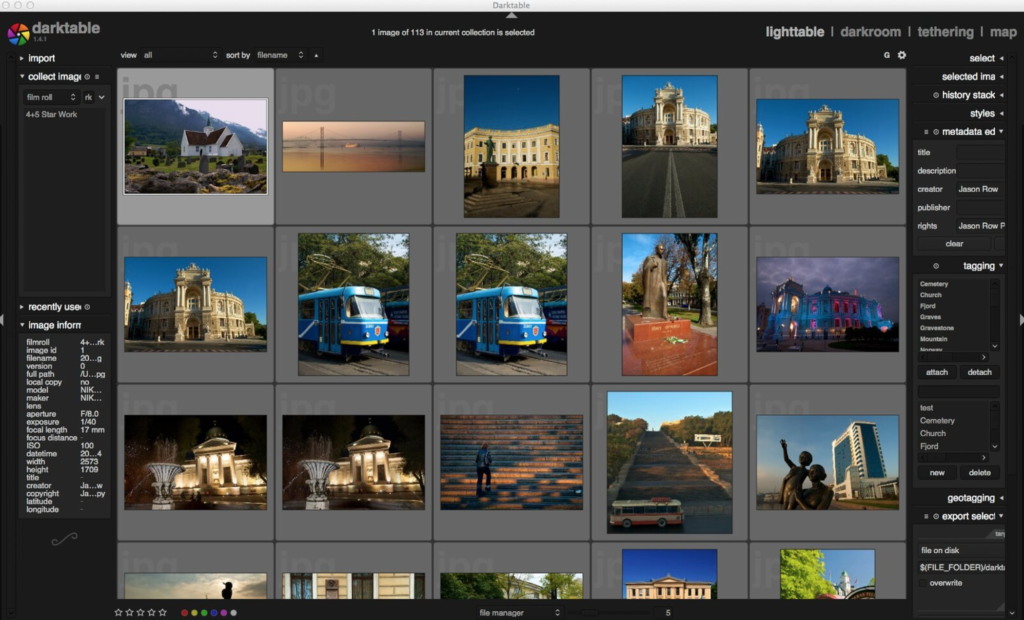
Task: Collapse the left side panel arrow
Action: coord(3,320)
